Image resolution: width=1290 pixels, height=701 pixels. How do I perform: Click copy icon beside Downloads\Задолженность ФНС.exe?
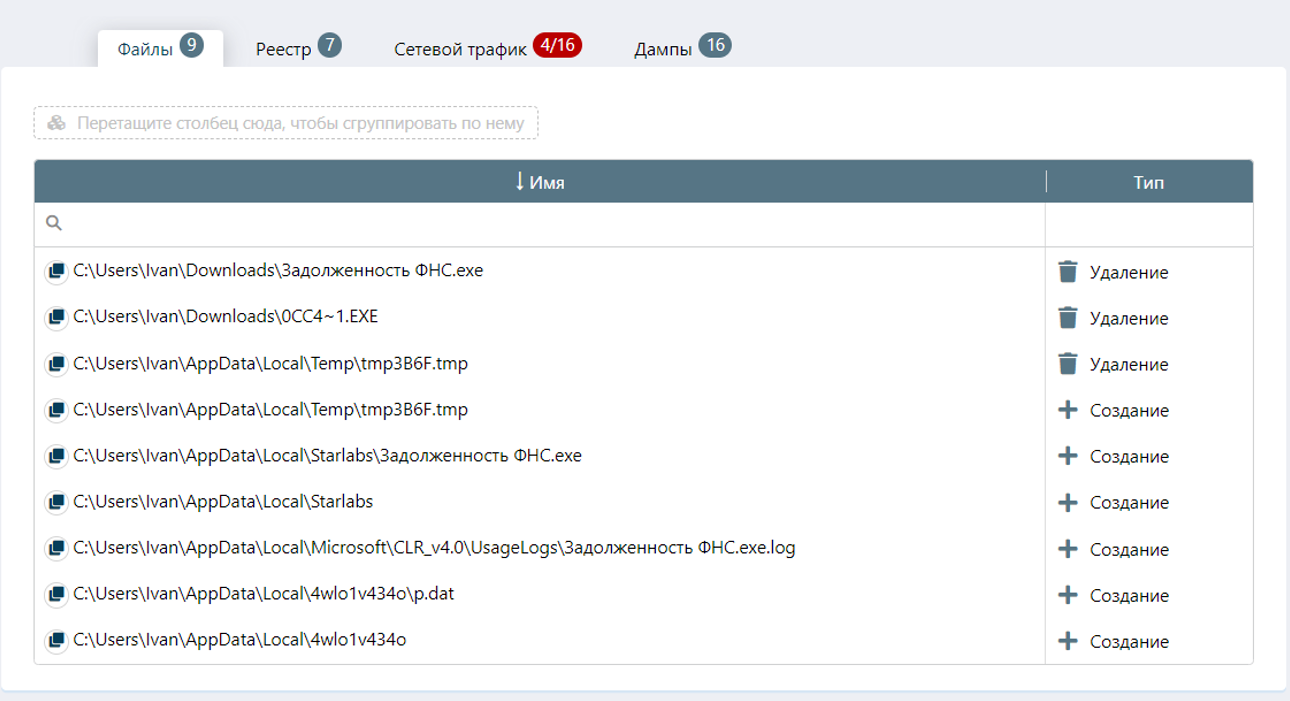coord(57,272)
